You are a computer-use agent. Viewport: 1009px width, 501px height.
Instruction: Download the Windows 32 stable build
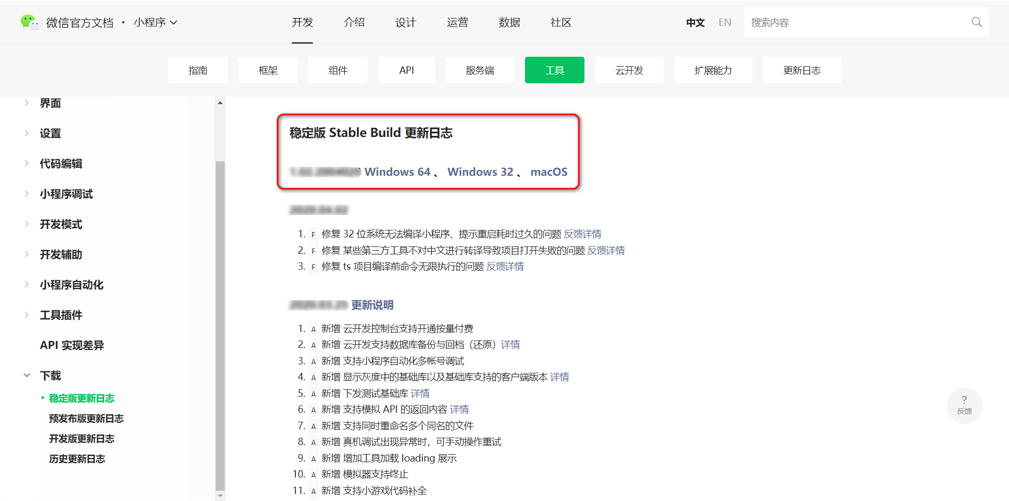pyautogui.click(x=481, y=172)
